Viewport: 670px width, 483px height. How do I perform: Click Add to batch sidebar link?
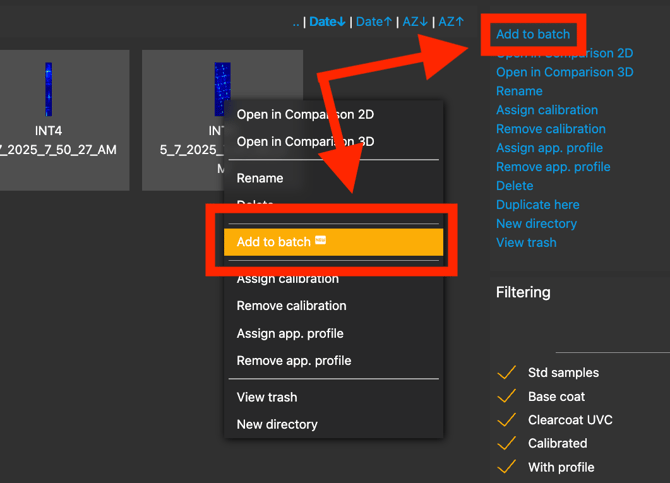[x=533, y=34]
